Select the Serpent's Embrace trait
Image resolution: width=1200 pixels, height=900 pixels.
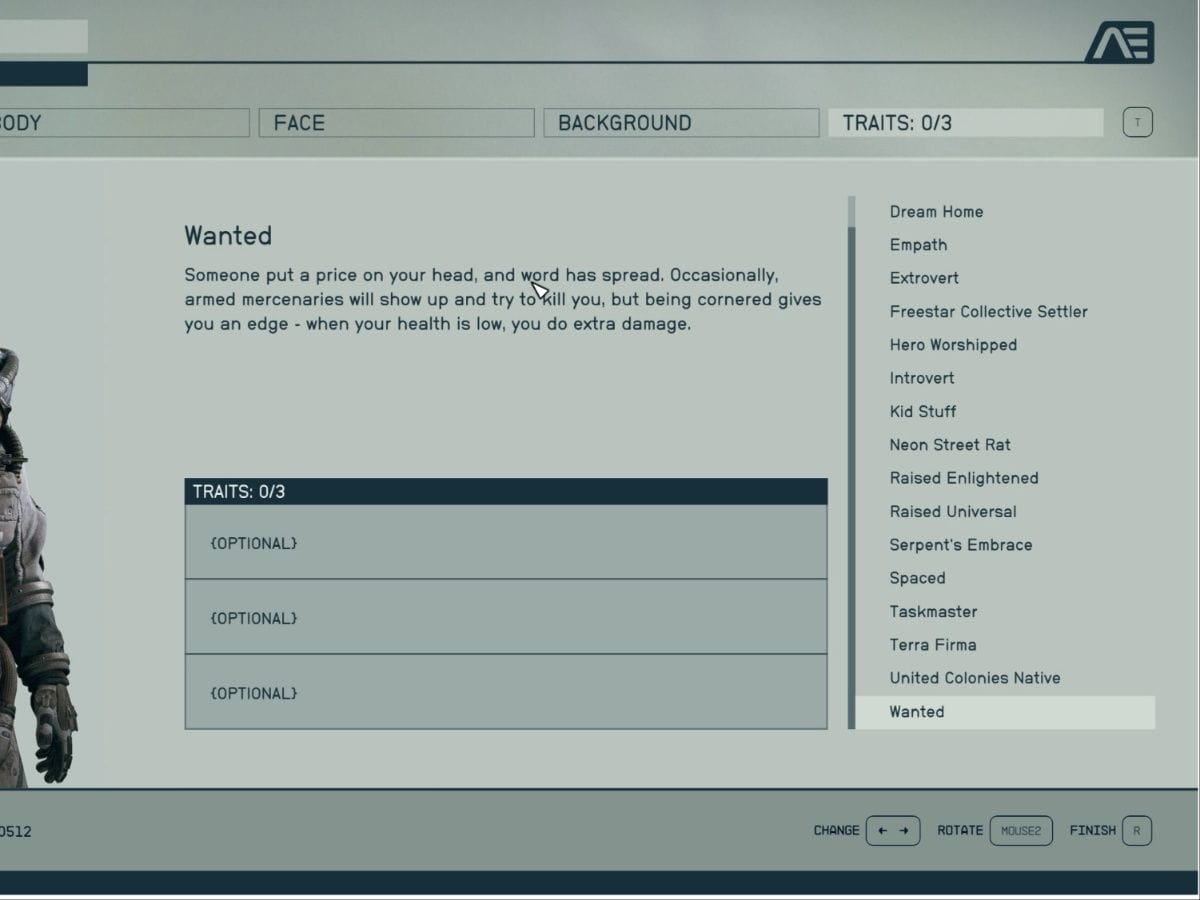[x=960, y=545]
